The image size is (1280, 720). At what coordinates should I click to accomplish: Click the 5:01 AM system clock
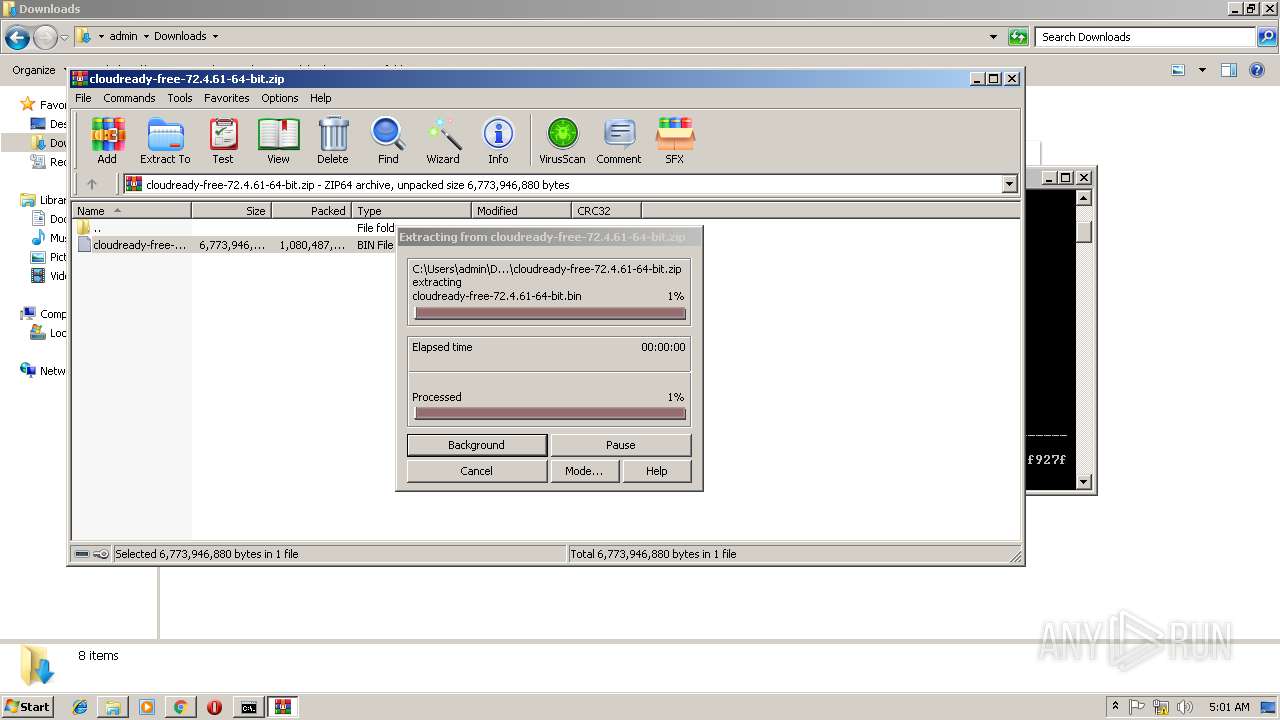point(1228,707)
